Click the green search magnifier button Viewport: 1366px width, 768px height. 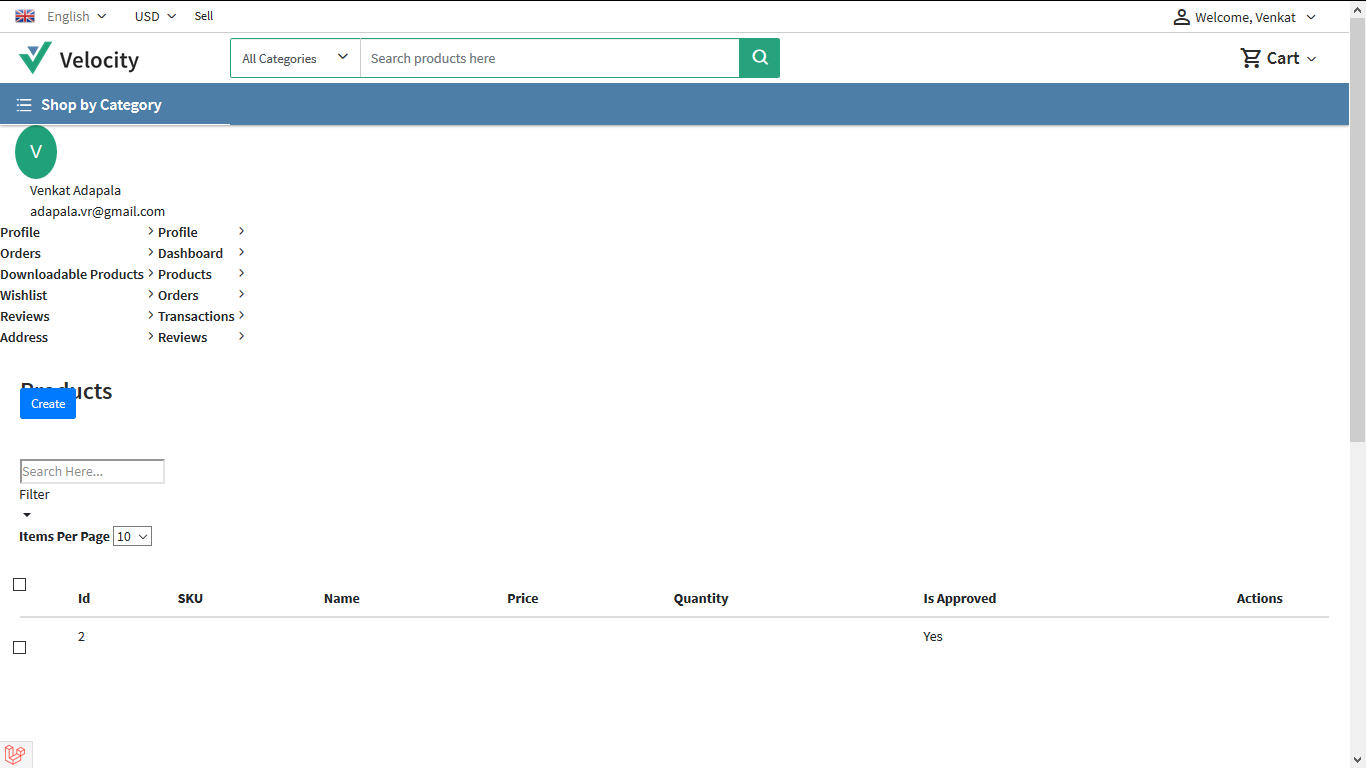759,58
